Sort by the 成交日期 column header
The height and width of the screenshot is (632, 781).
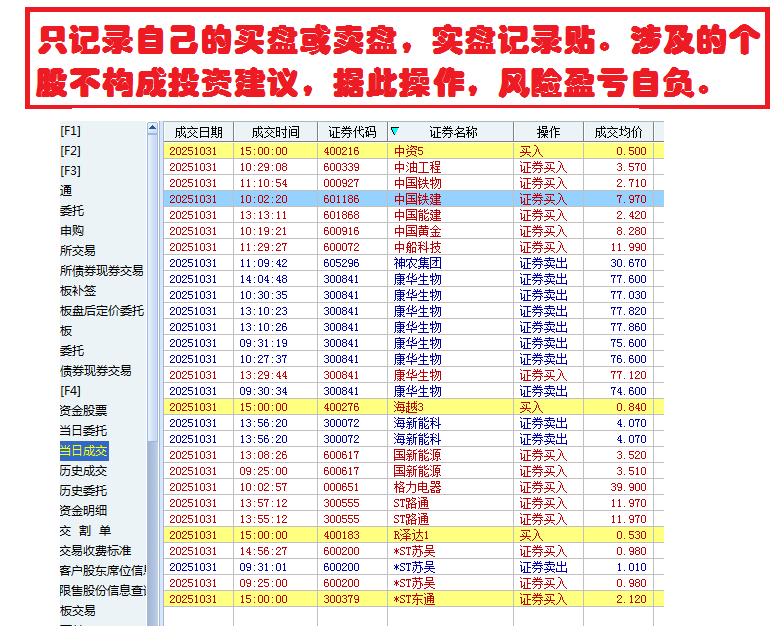click(198, 132)
